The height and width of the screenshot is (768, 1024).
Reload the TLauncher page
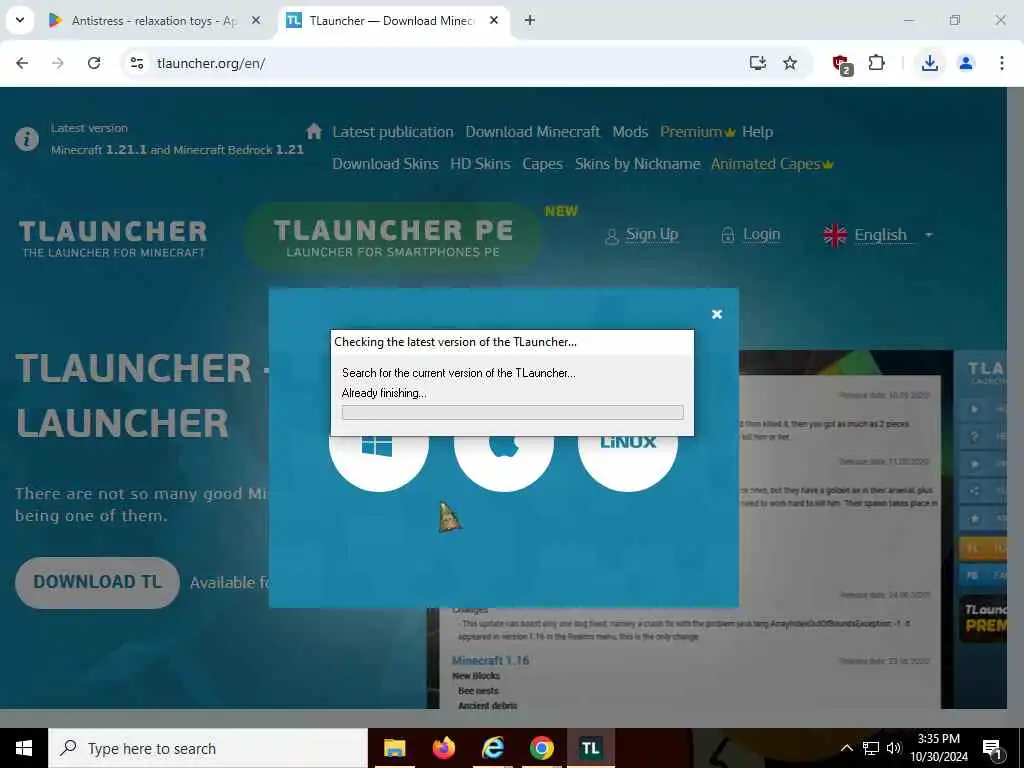[x=94, y=63]
